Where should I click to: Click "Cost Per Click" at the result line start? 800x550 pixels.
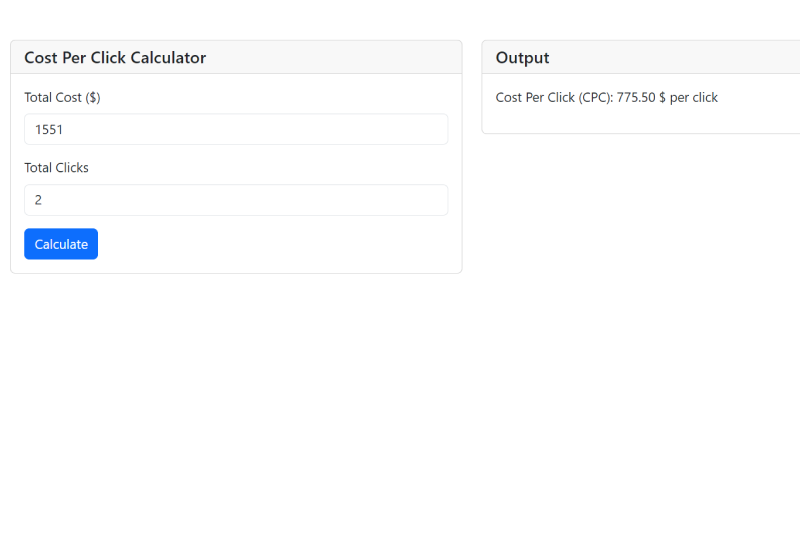pyautogui.click(x=535, y=98)
